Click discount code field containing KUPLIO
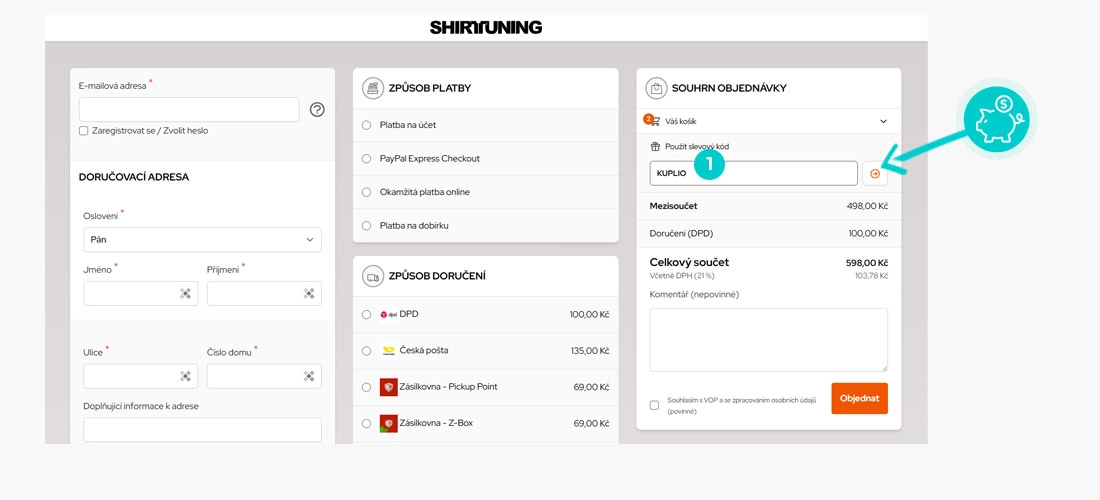The height and width of the screenshot is (500, 1100). point(753,173)
